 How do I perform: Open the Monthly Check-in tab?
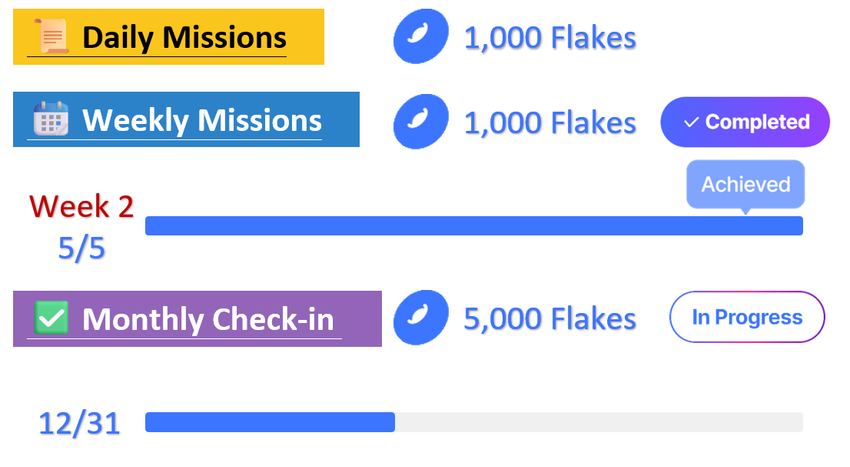point(207,319)
